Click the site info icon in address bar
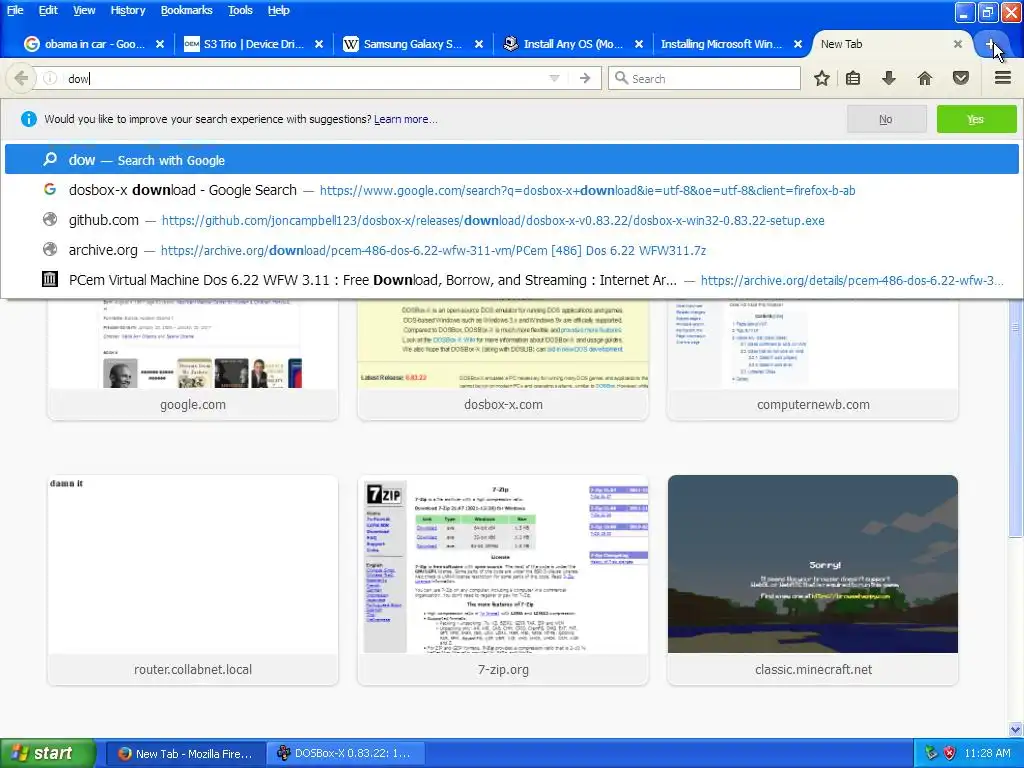The image size is (1024, 768). pos(50,78)
